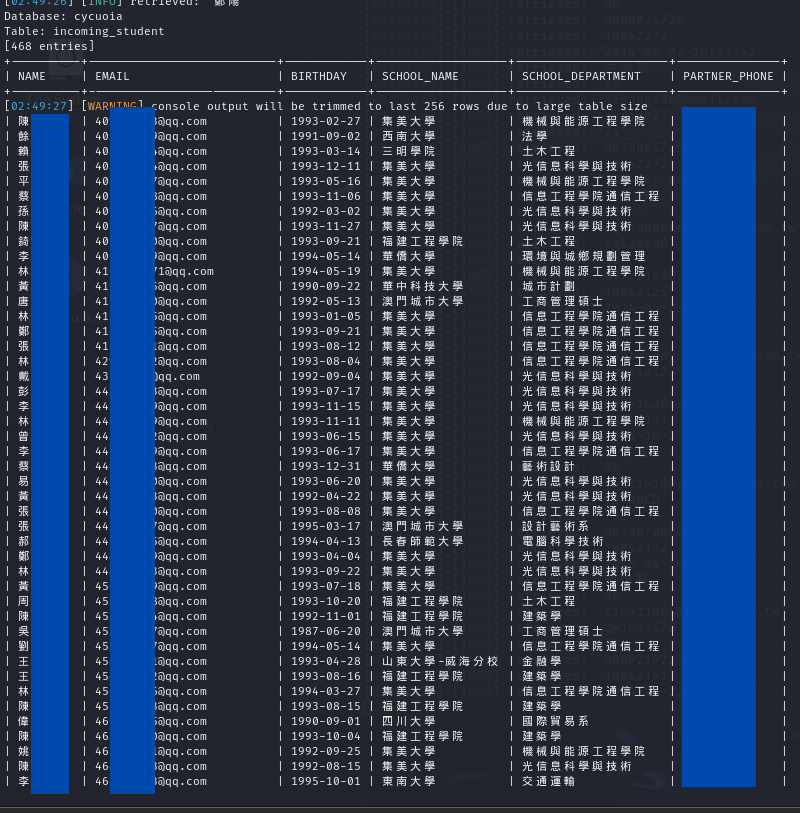This screenshot has width=800, height=813.
Task: Click the SCHOOL_DEPARTMENT column header
Action: pos(581,77)
